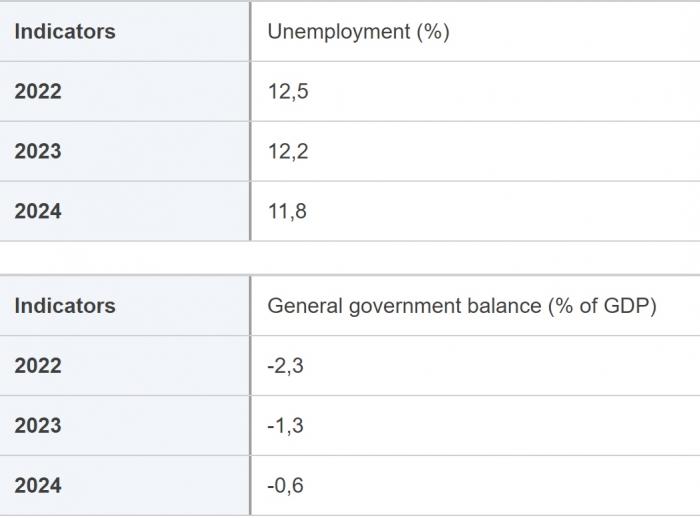Select the 2023 row label in the Unemployment table
The width and height of the screenshot is (700, 518).
[38, 152]
